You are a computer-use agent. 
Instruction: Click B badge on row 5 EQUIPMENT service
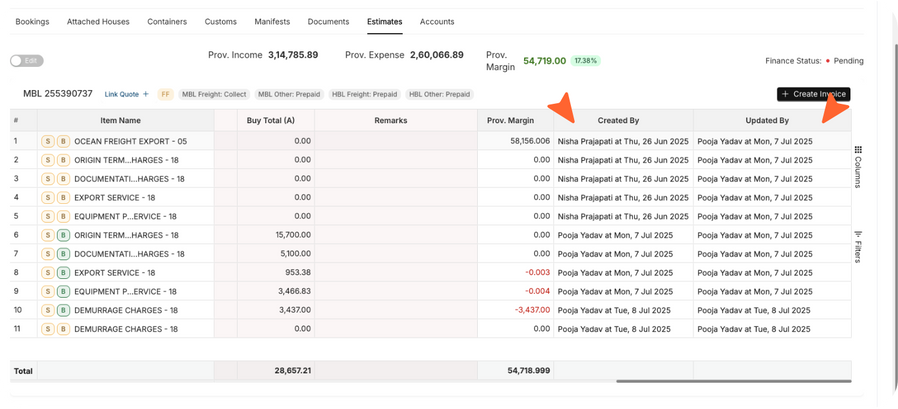(63, 217)
